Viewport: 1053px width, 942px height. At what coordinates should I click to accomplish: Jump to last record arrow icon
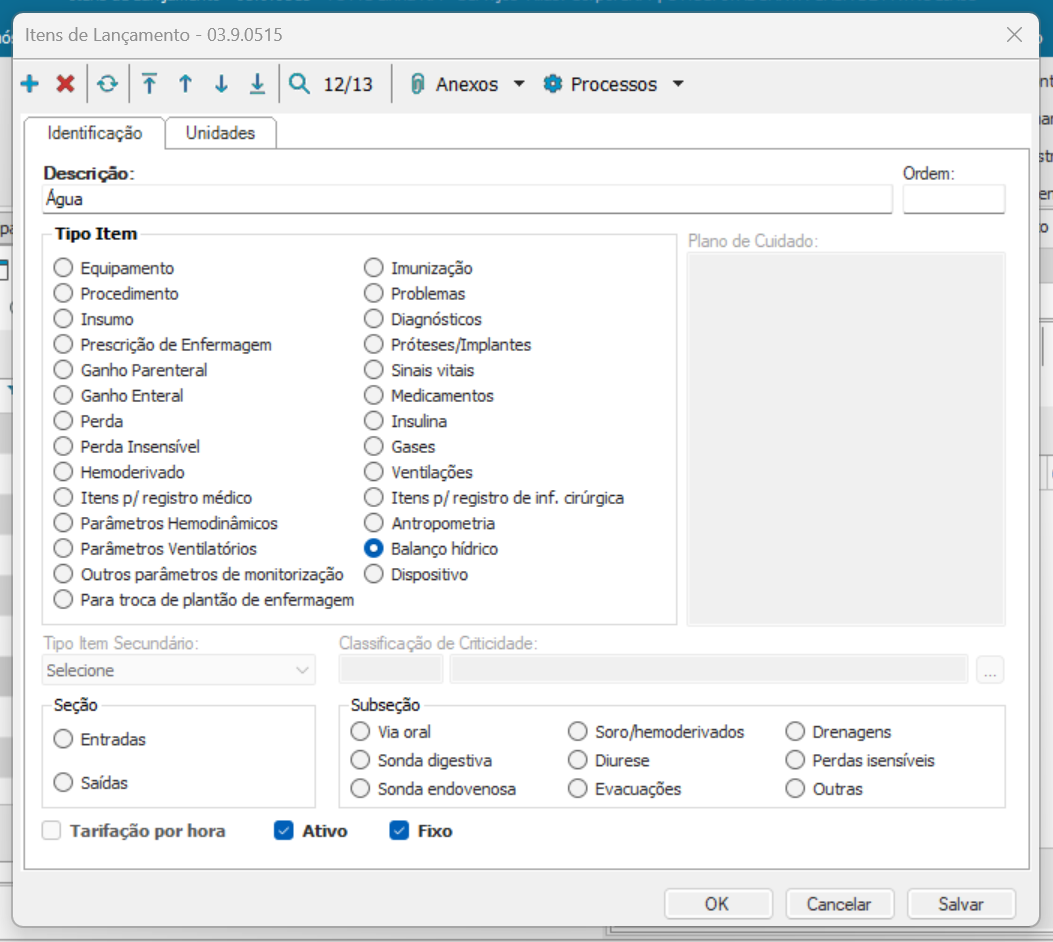click(257, 85)
